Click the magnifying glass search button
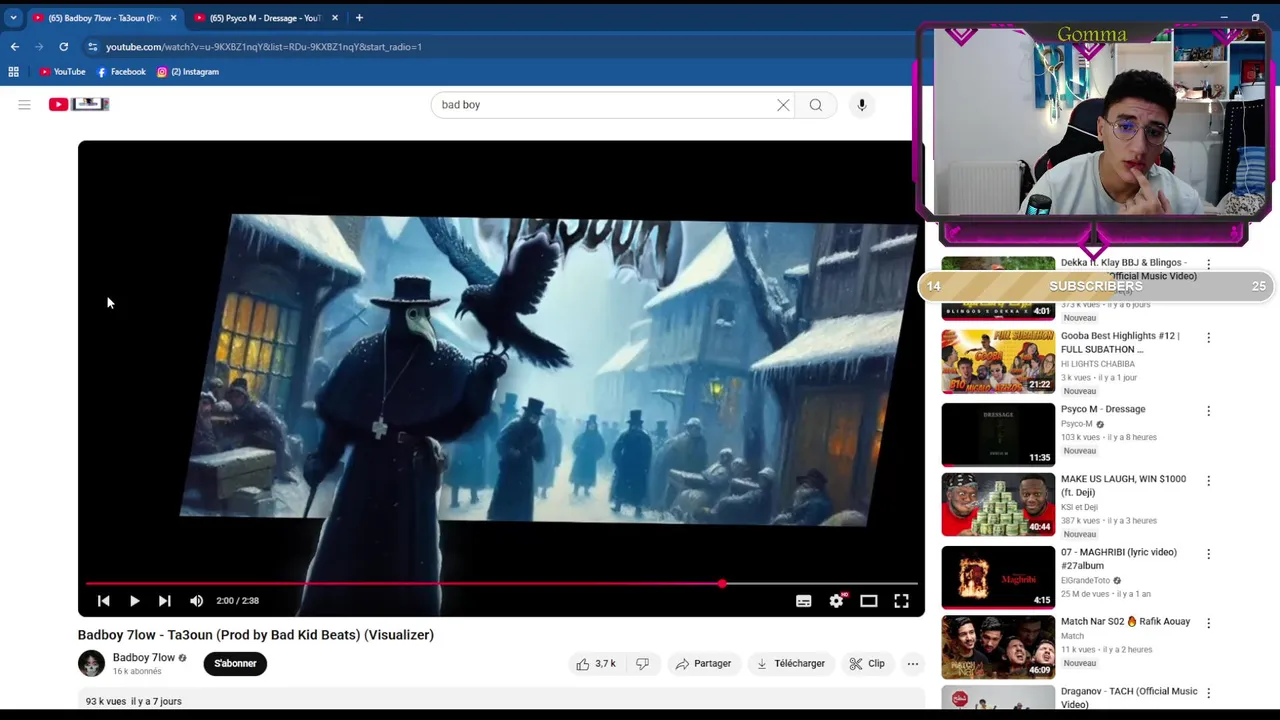The width and height of the screenshot is (1280, 720). click(816, 105)
